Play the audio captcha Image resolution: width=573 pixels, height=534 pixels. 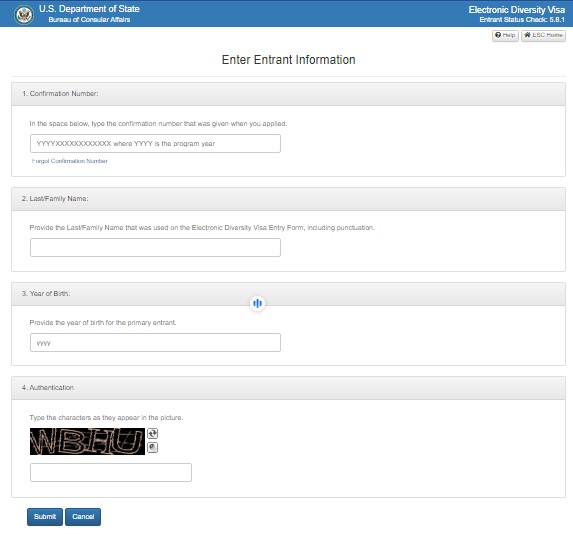click(152, 447)
